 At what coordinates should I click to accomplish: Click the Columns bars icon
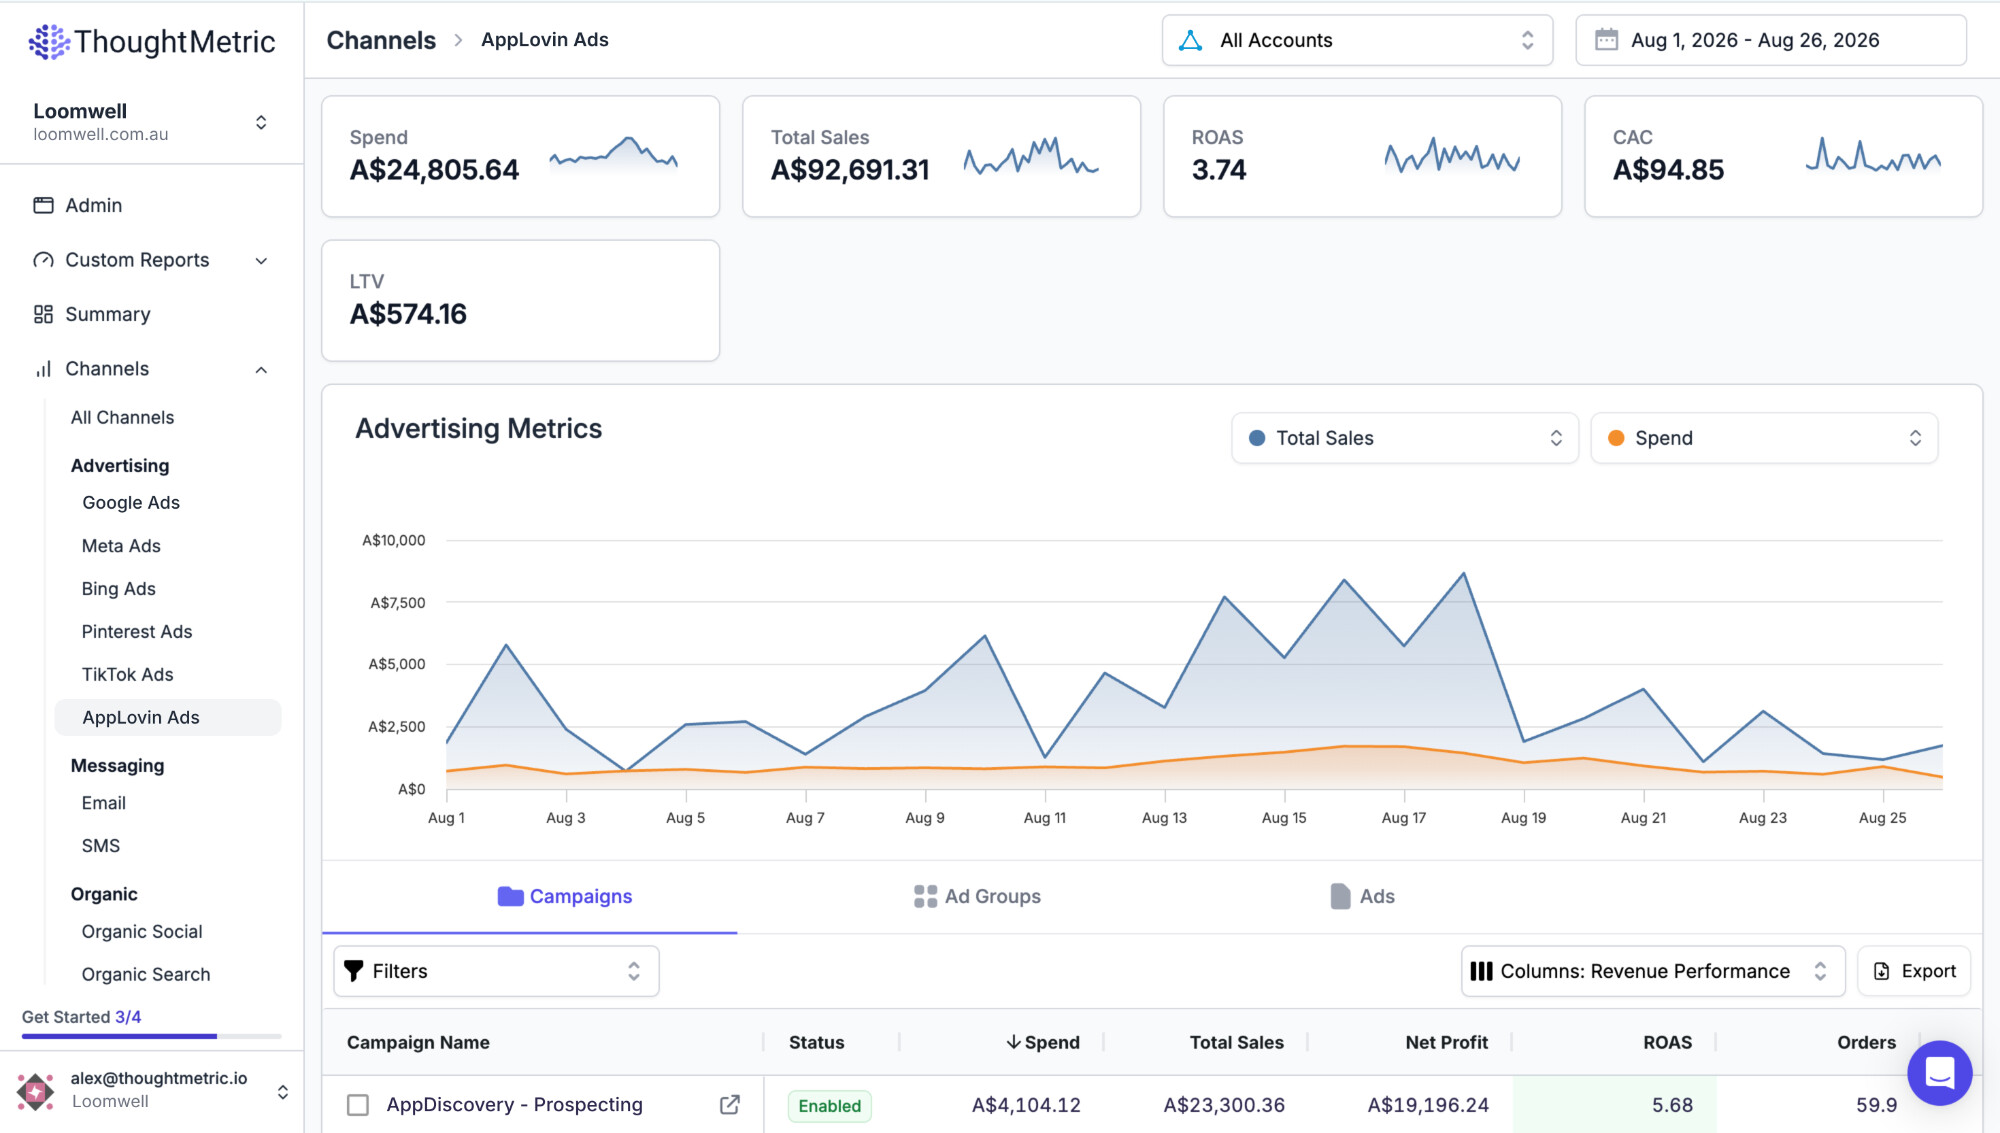point(1481,971)
